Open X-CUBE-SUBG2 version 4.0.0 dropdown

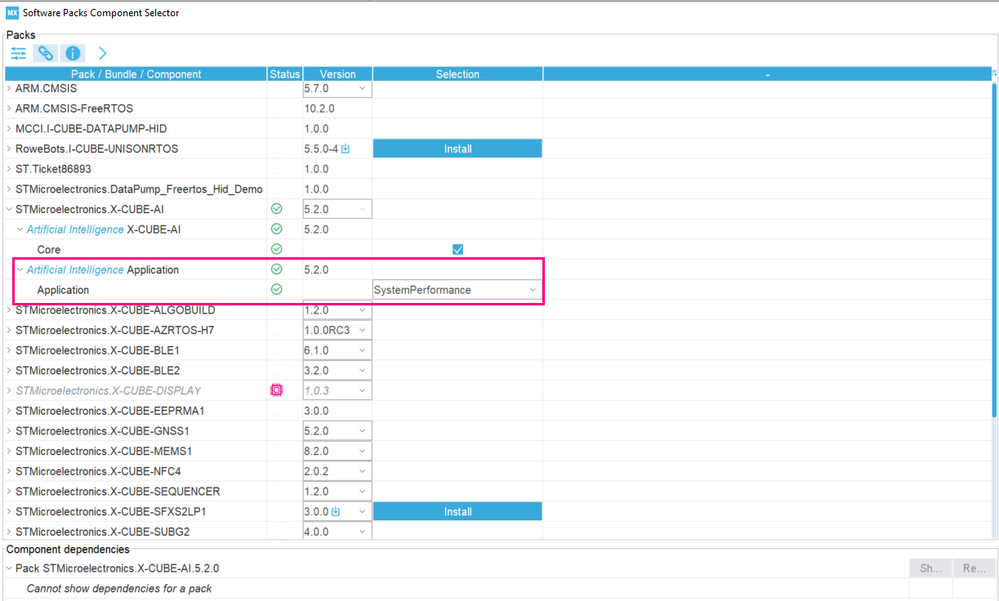click(337, 532)
